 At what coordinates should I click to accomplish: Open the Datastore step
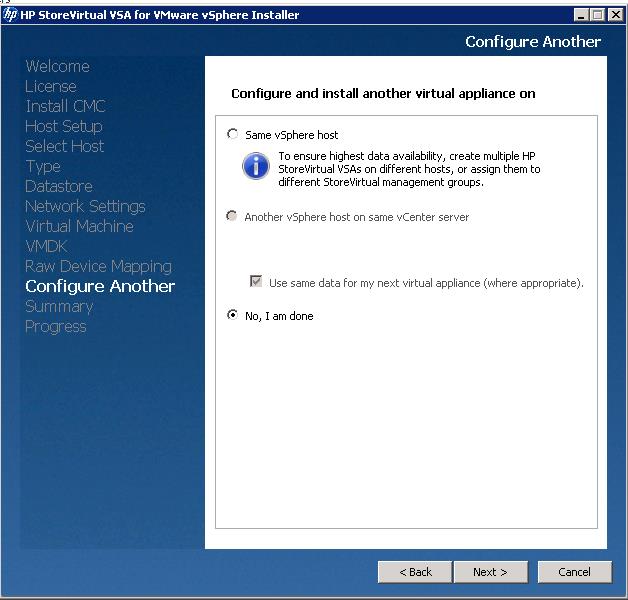tap(59, 186)
